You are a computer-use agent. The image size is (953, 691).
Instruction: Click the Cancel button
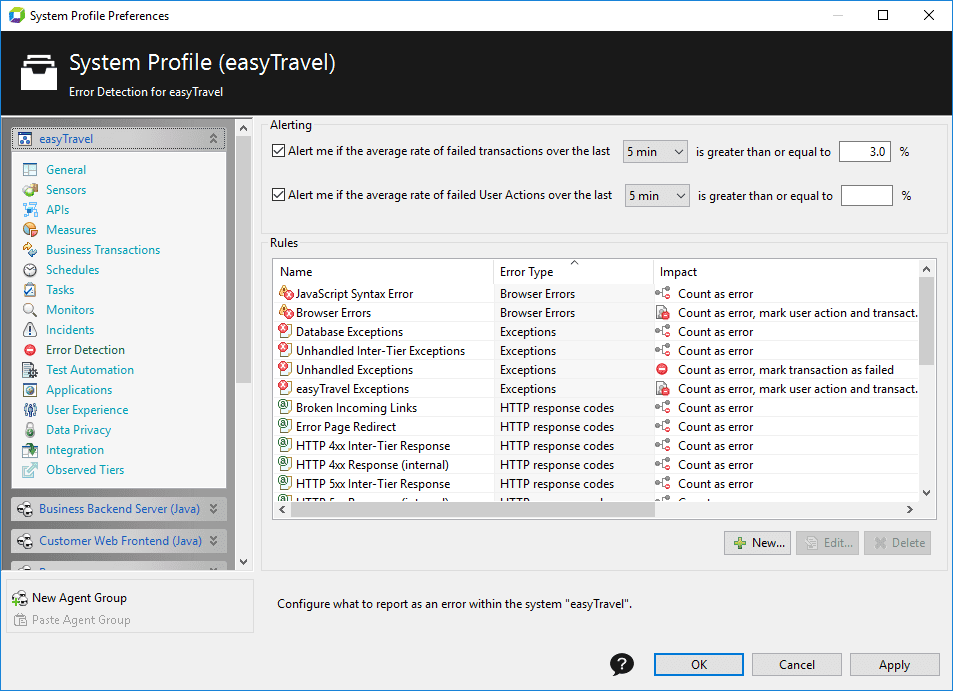(x=796, y=664)
